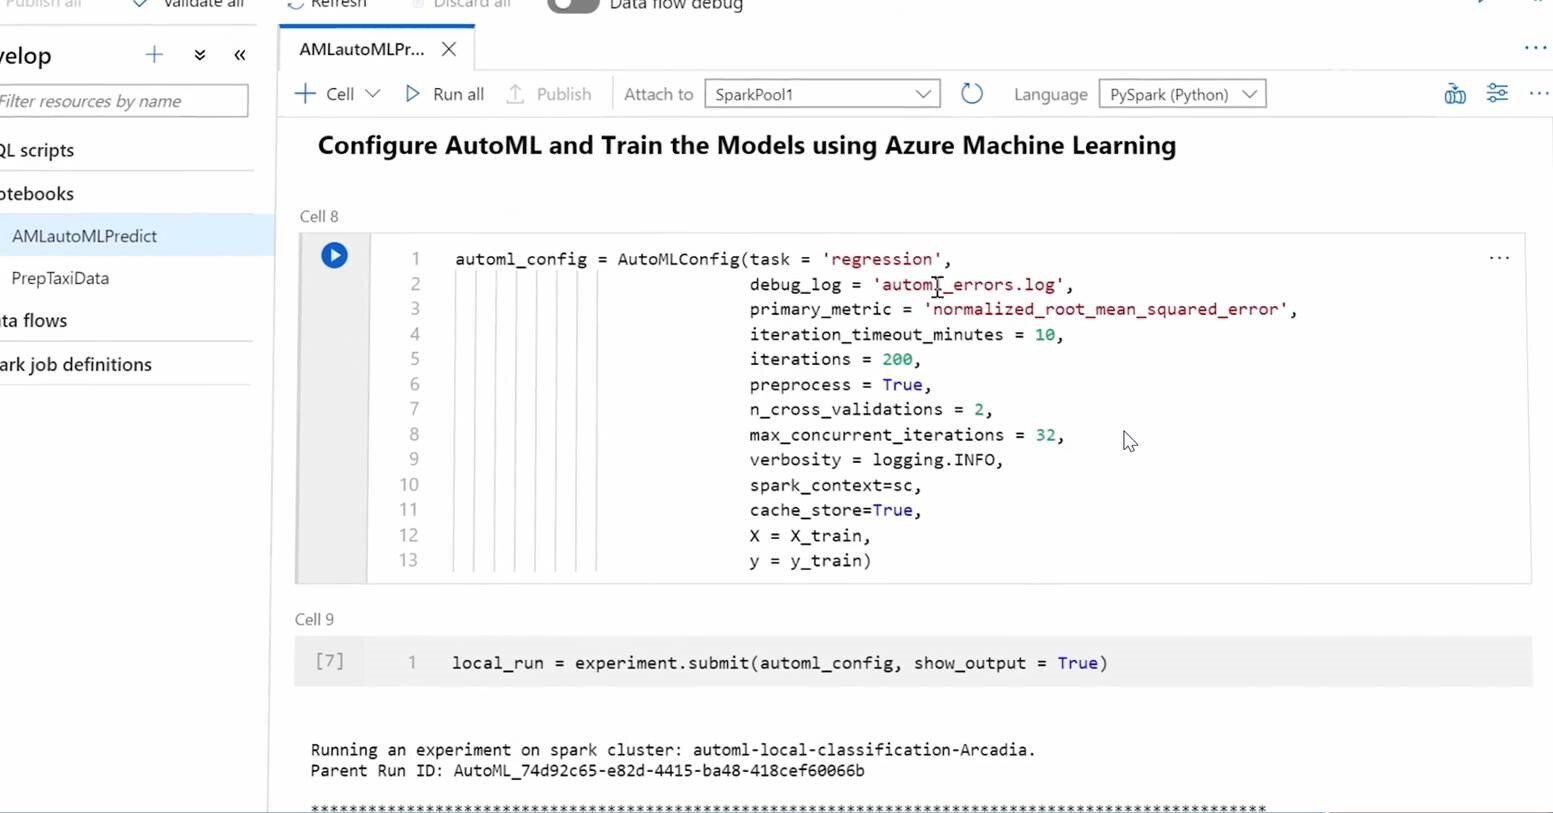Viewport: 1553px width, 813px height.
Task: Click the spark_context=sc line
Action: 835,485
